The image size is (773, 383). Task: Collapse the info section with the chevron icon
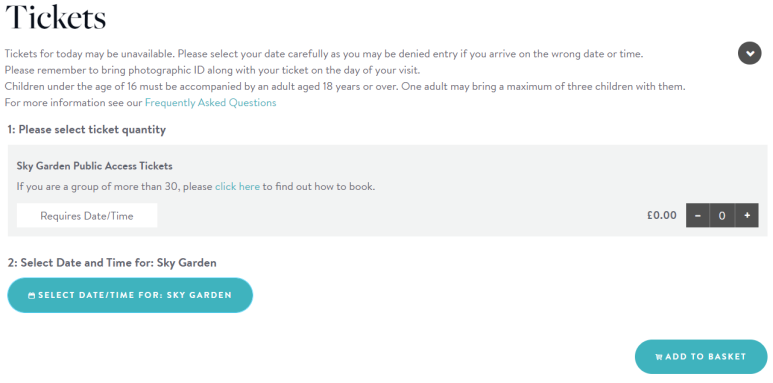(x=749, y=53)
